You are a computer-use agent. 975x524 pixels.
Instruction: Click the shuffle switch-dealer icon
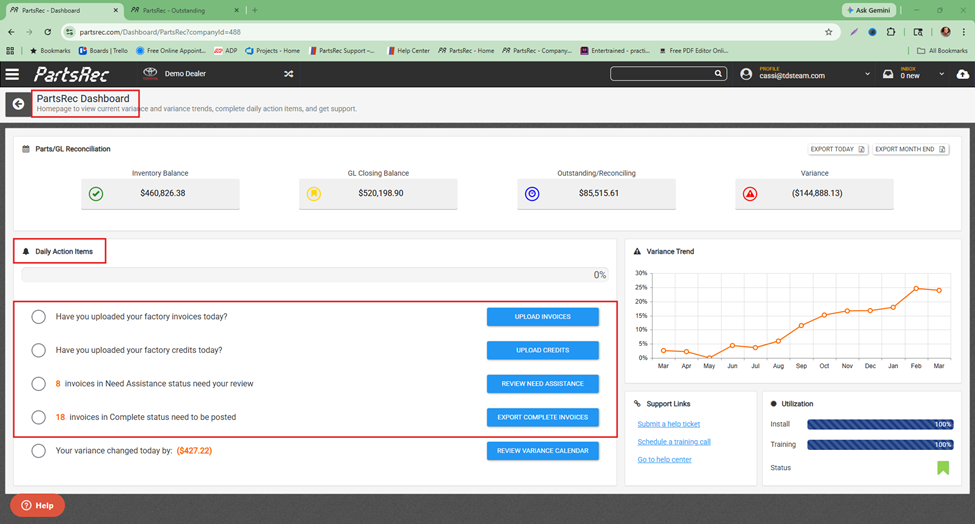click(289, 74)
